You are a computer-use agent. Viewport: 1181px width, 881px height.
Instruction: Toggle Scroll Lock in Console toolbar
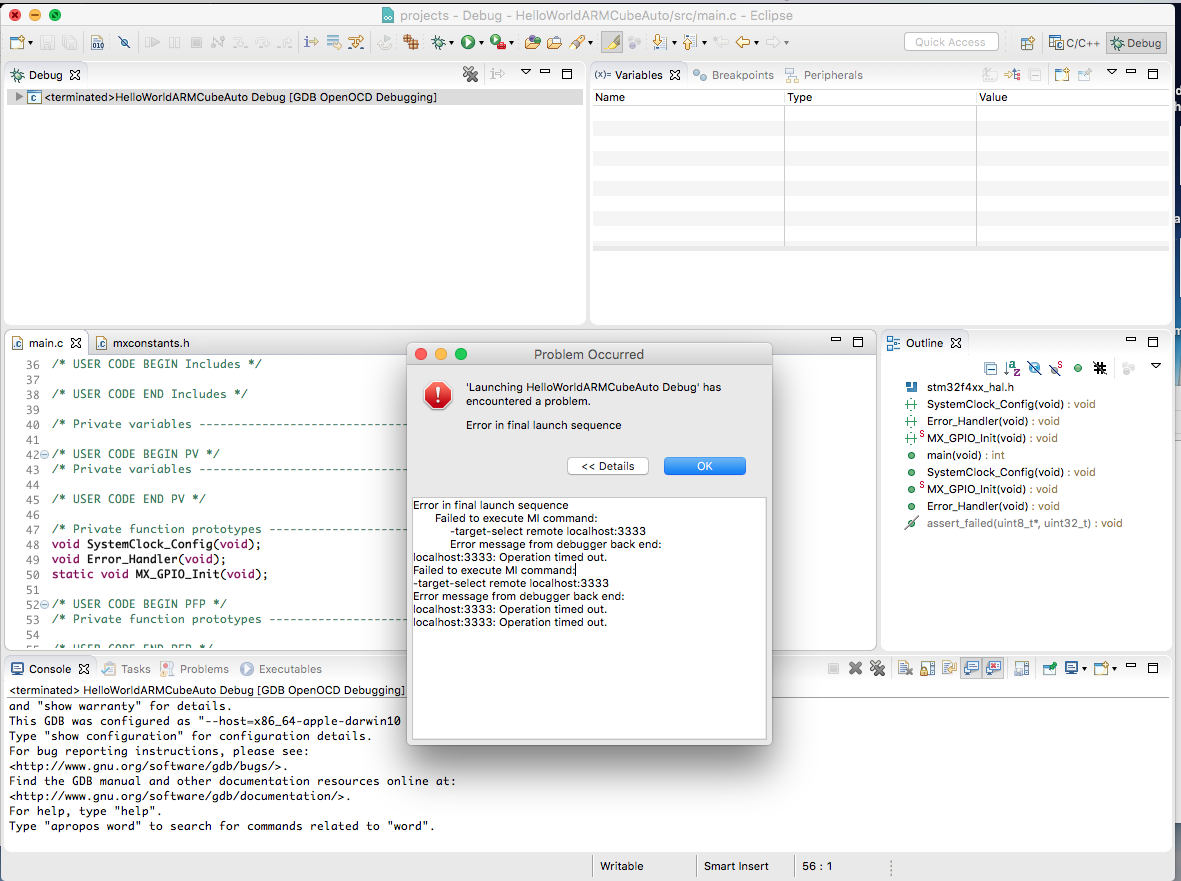[x=927, y=668]
